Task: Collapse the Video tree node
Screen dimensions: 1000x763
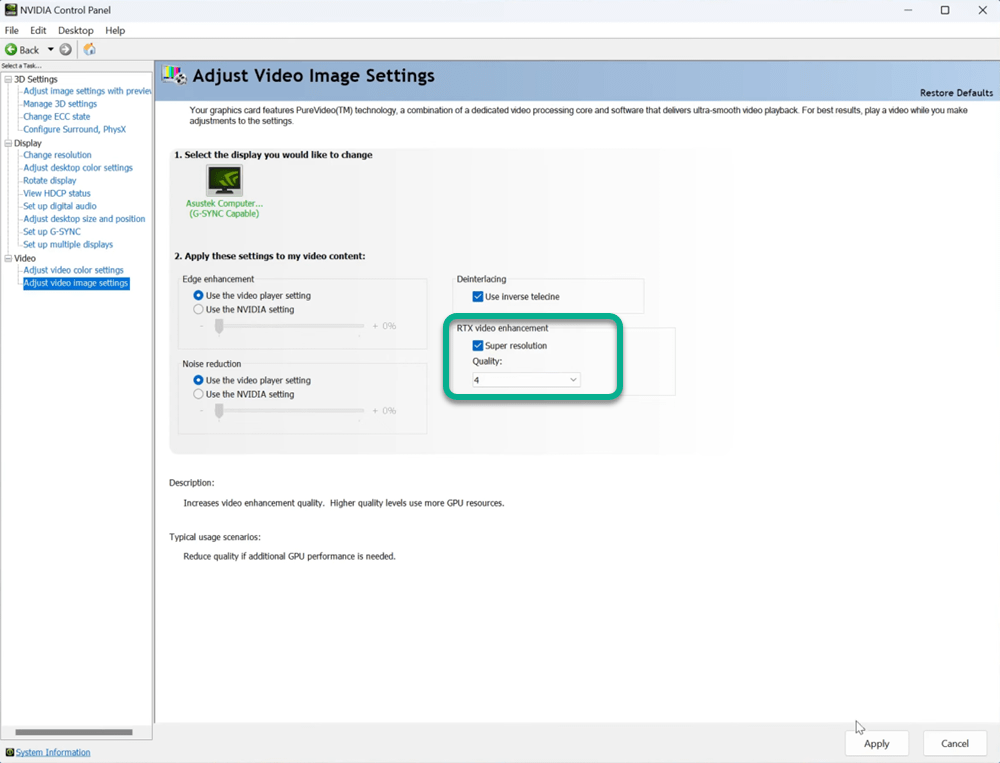Action: [x=8, y=258]
